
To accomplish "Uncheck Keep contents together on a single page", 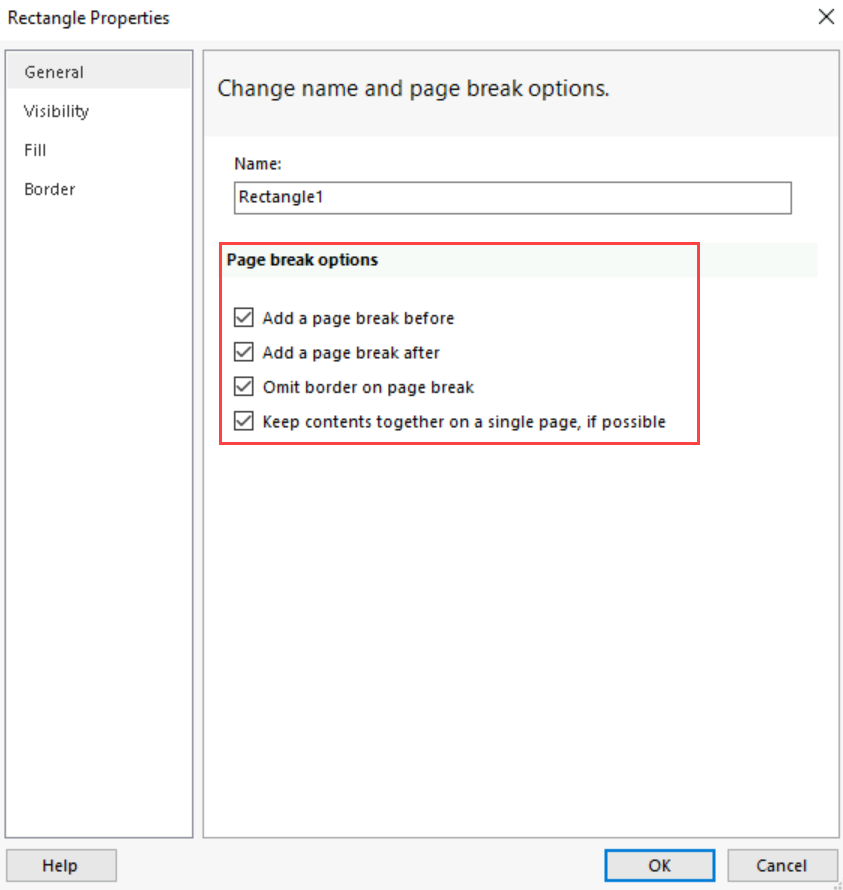I will [243, 421].
